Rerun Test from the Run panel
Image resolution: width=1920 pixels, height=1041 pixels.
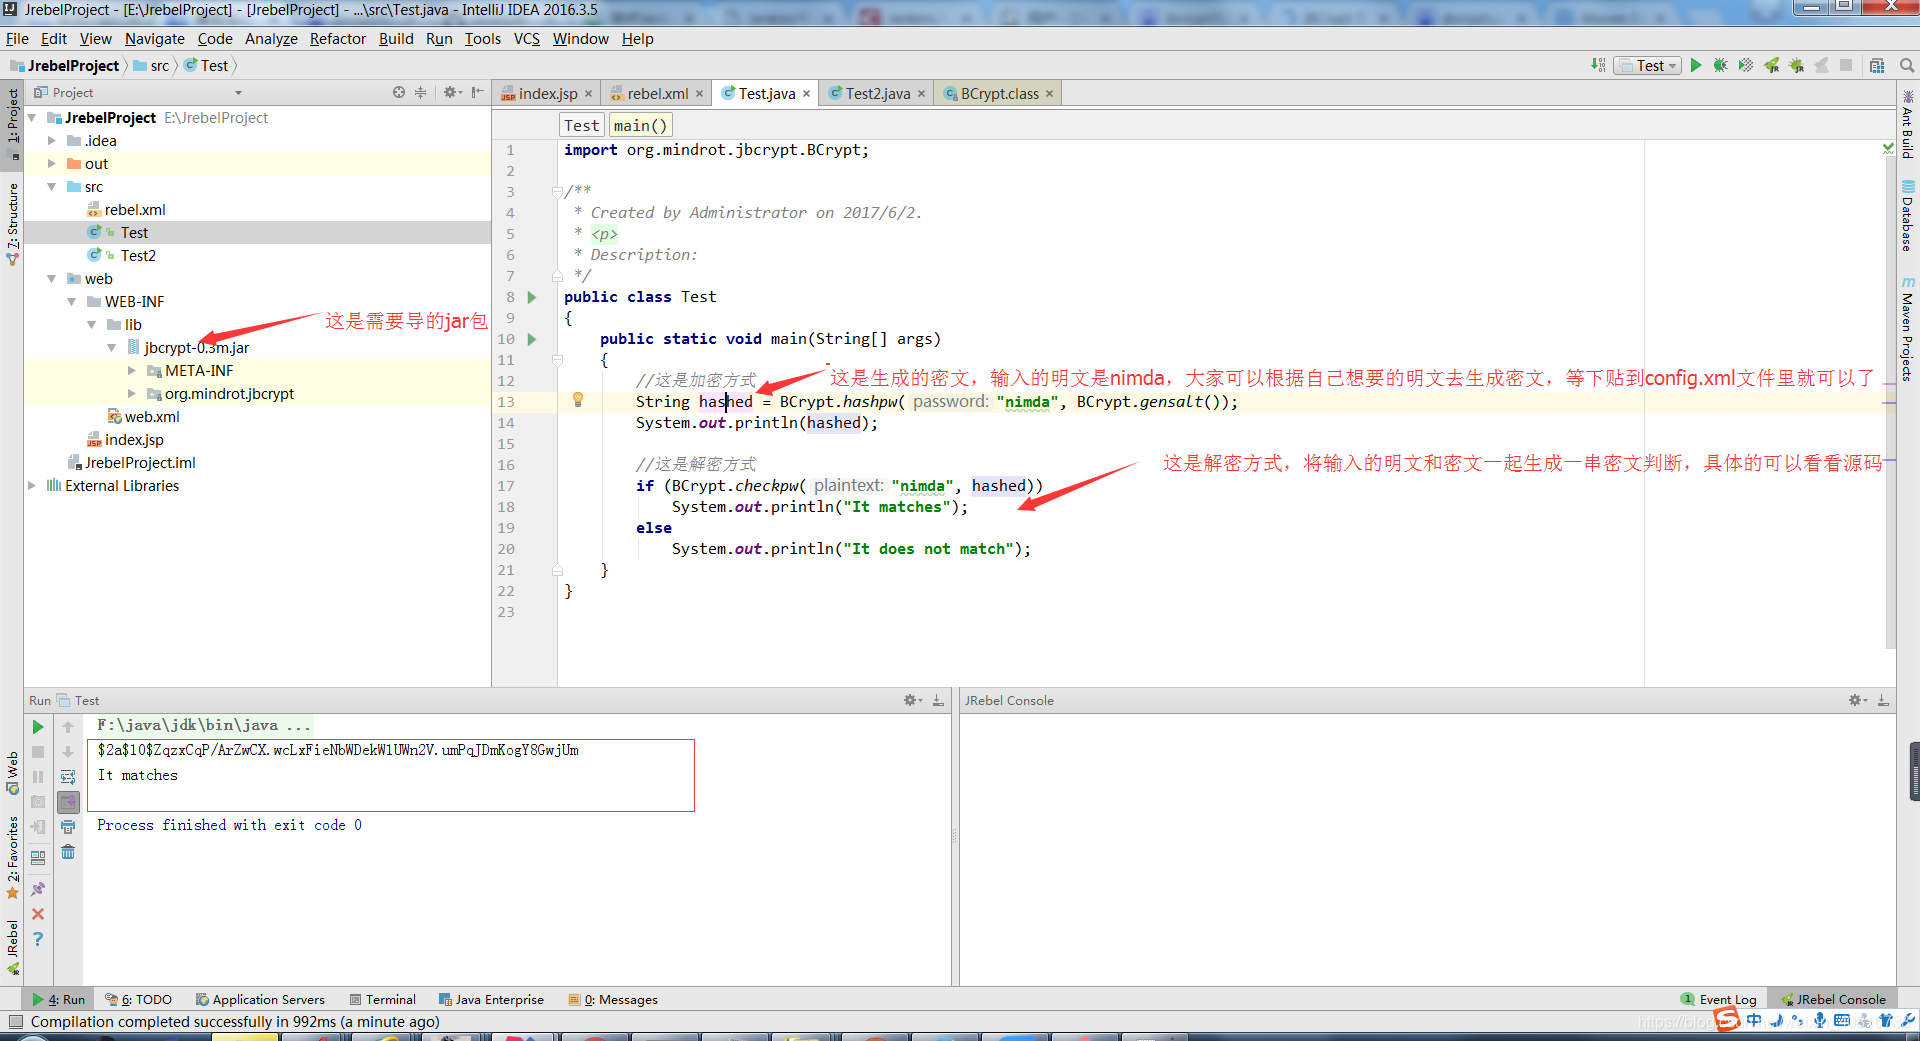click(38, 727)
